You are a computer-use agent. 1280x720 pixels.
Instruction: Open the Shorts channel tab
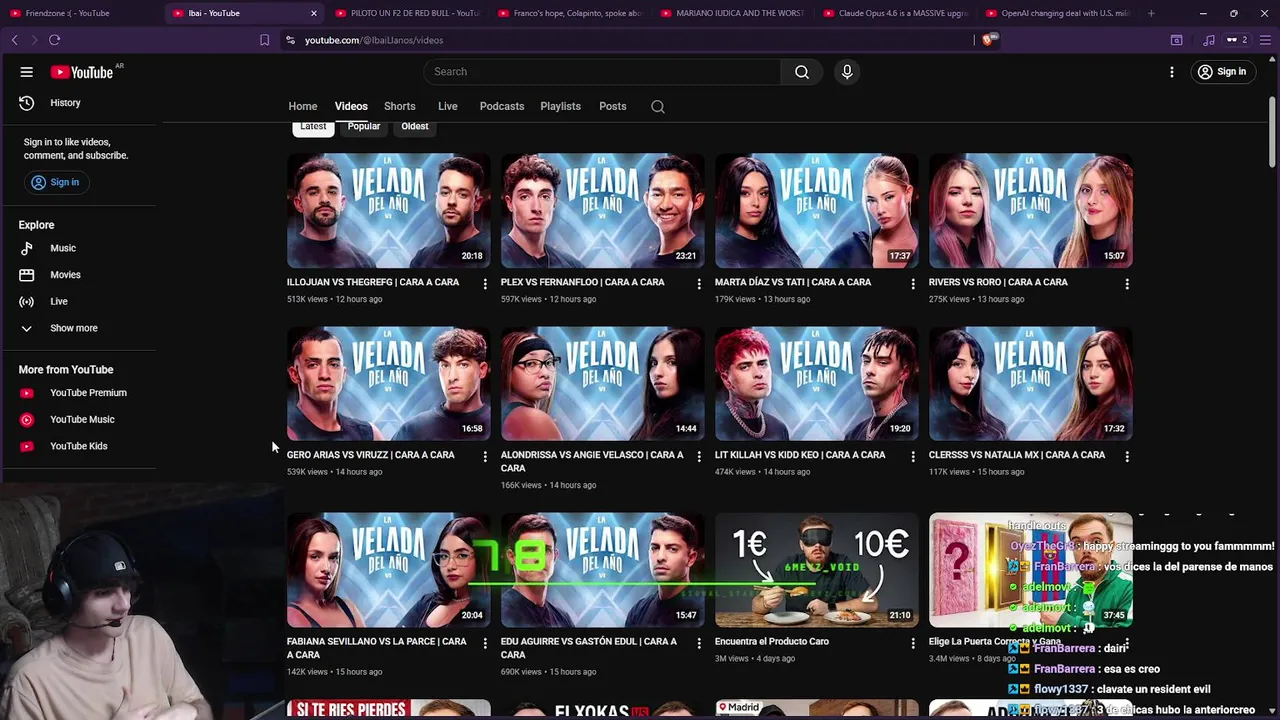click(400, 107)
